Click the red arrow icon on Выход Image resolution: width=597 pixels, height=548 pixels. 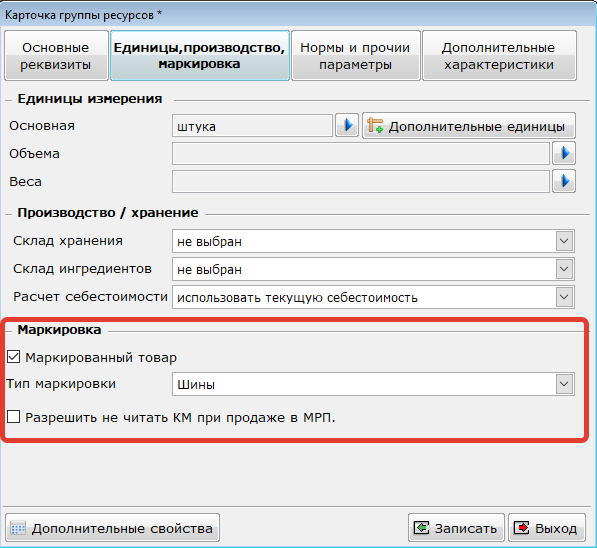(x=522, y=528)
